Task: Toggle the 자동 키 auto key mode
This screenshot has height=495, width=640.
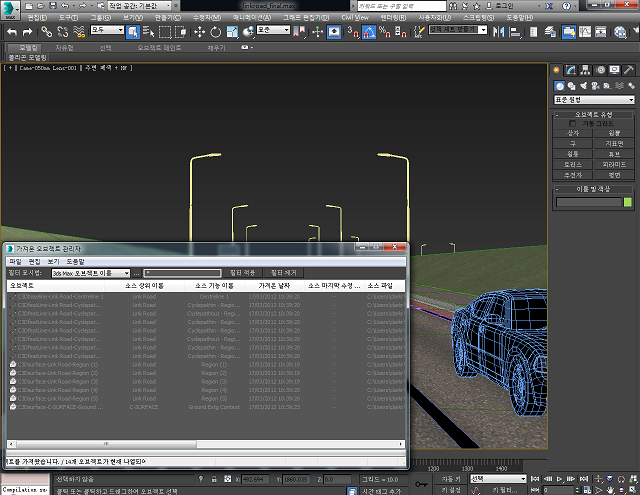Action: [x=451, y=479]
